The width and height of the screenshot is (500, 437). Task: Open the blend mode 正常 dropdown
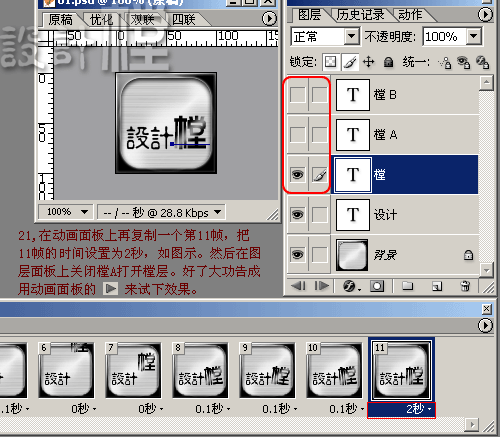352,36
